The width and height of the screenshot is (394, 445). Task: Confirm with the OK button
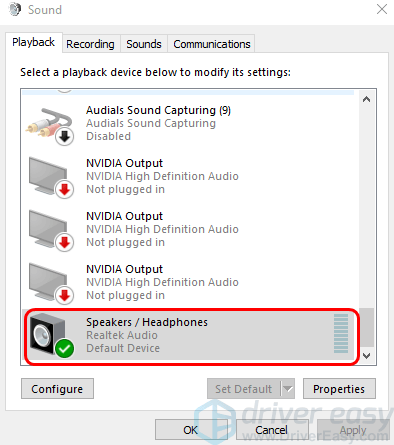191,430
